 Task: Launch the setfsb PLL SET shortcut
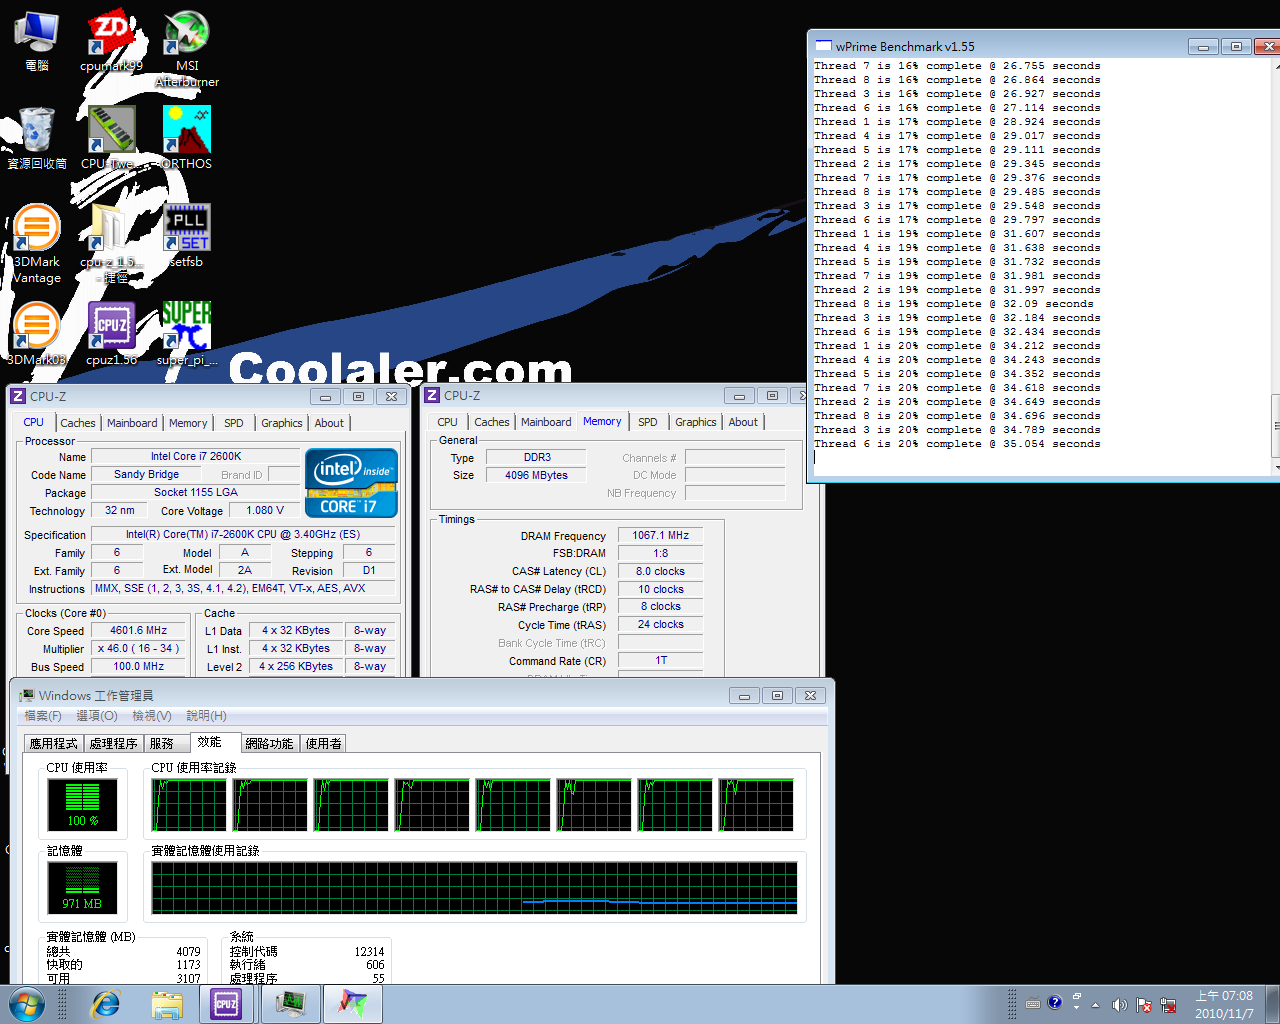pyautogui.click(x=187, y=237)
